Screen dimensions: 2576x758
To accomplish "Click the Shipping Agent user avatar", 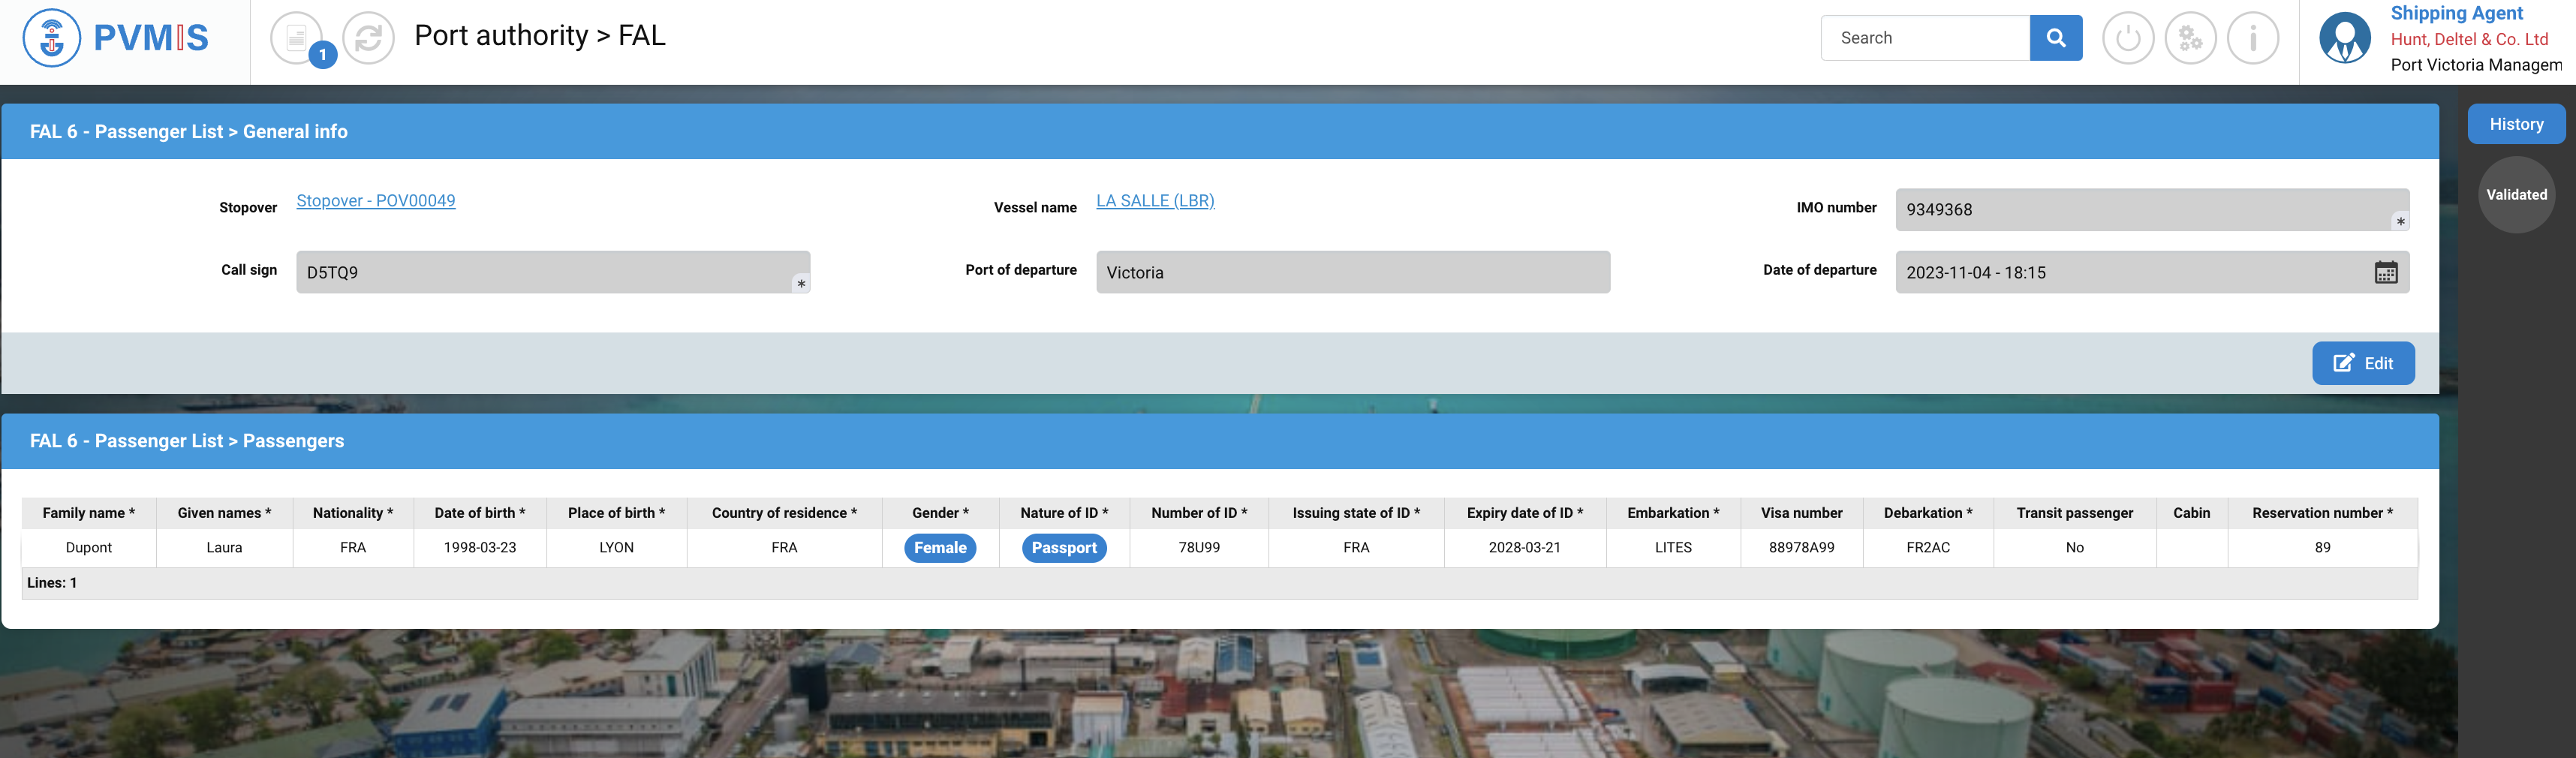I will (2344, 38).
